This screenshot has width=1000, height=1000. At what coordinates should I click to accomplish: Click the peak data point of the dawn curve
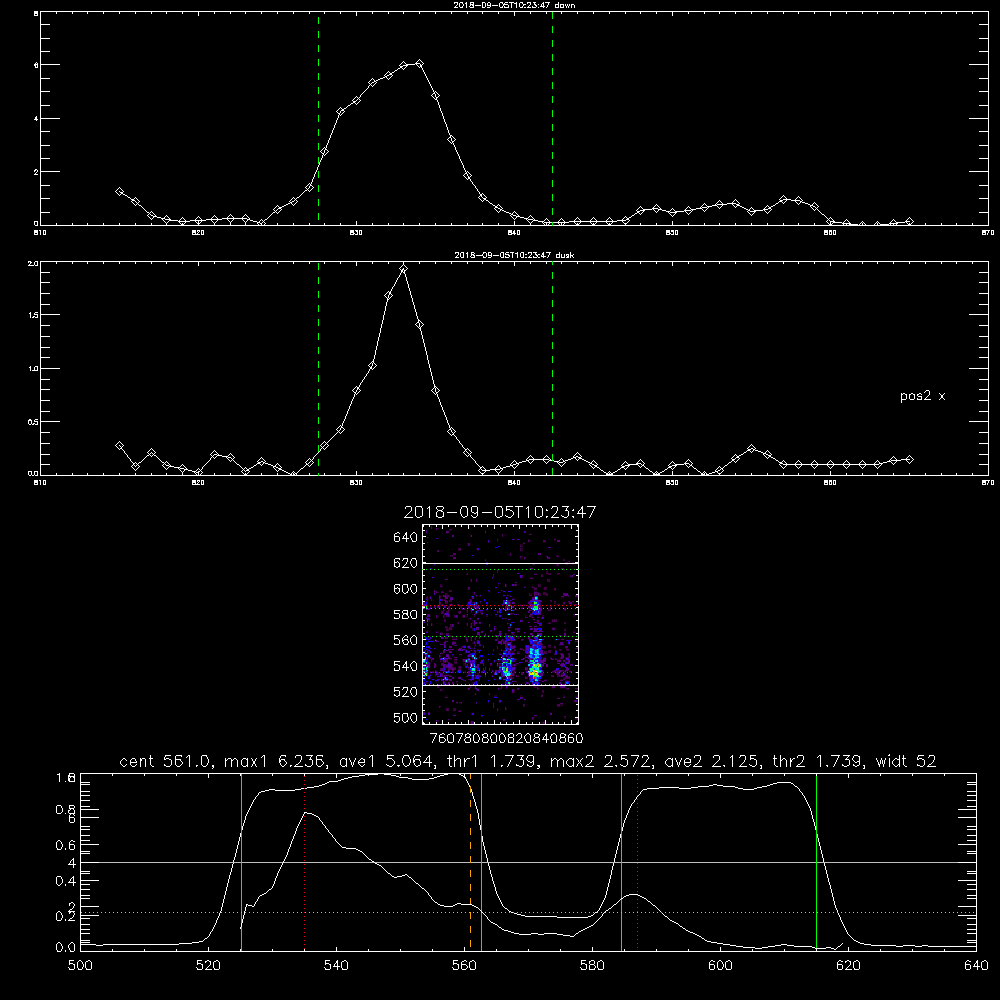coord(419,63)
